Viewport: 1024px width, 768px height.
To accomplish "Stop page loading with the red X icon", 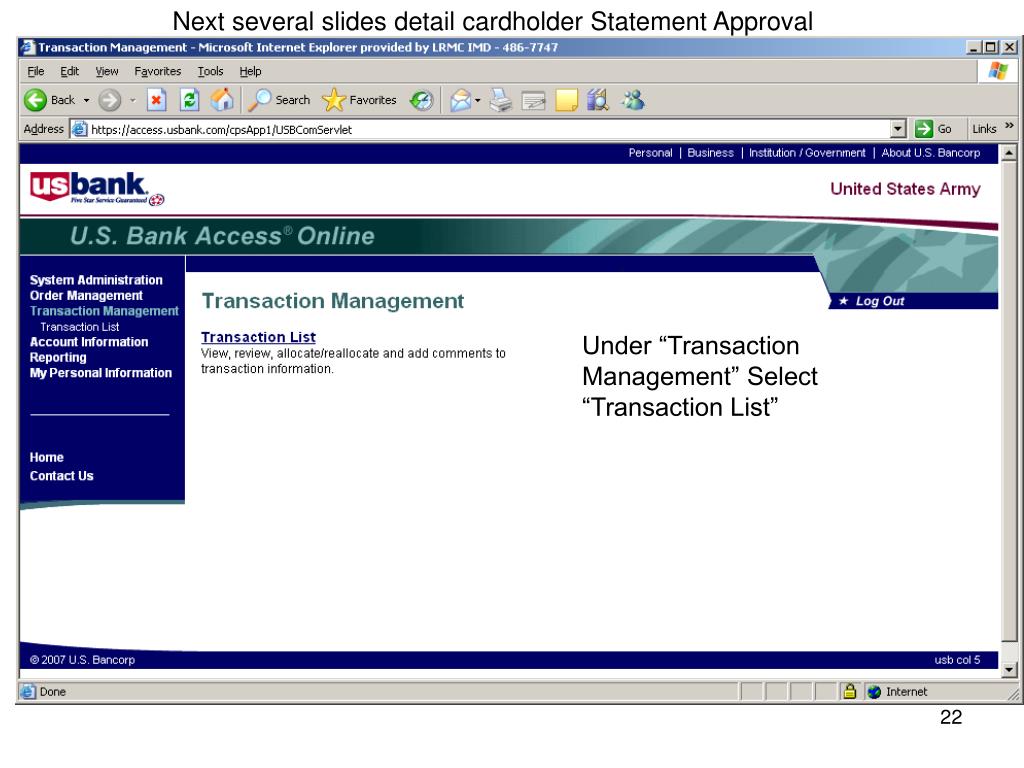I will click(155, 101).
